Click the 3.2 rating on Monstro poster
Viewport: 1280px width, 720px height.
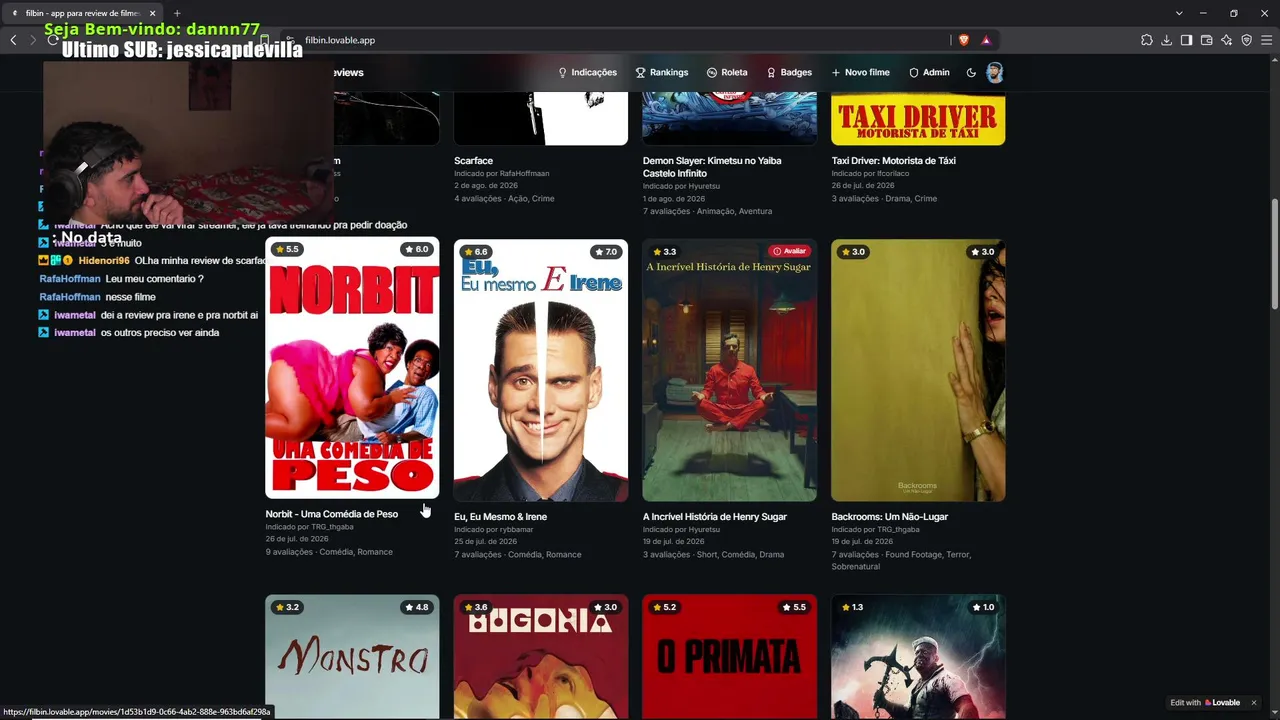click(x=287, y=607)
